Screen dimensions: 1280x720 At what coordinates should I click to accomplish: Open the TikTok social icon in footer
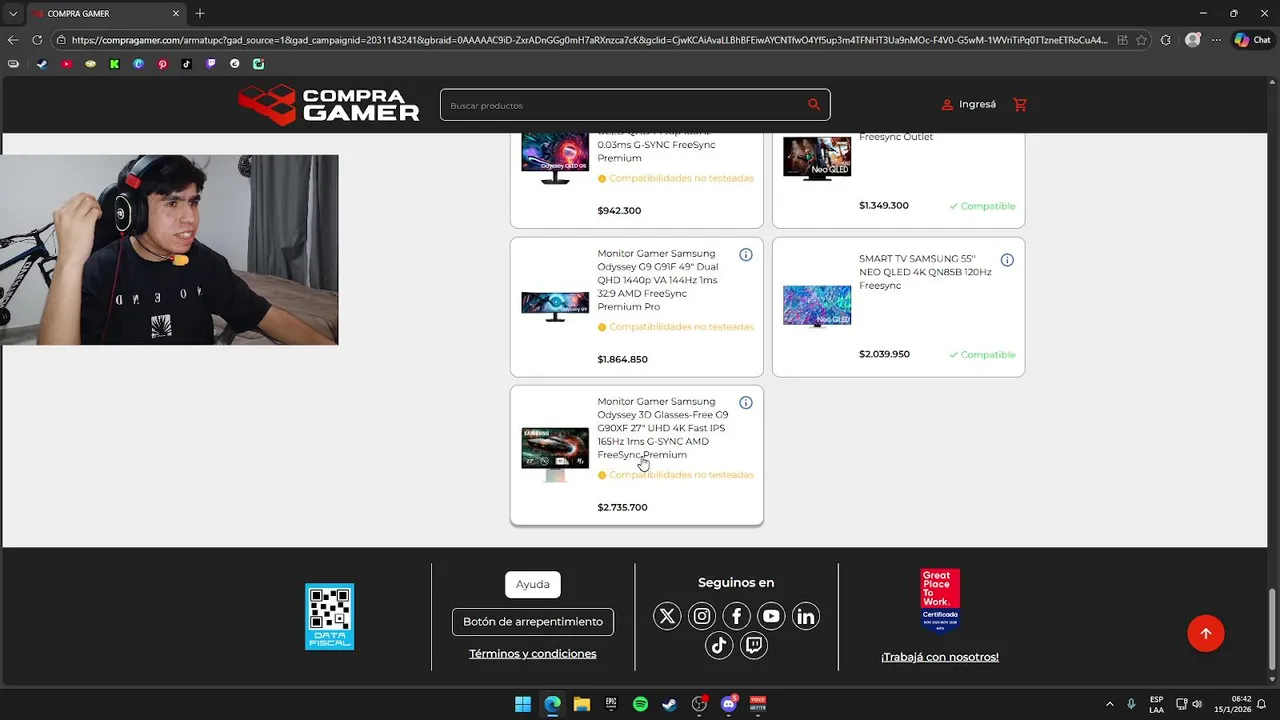(719, 646)
